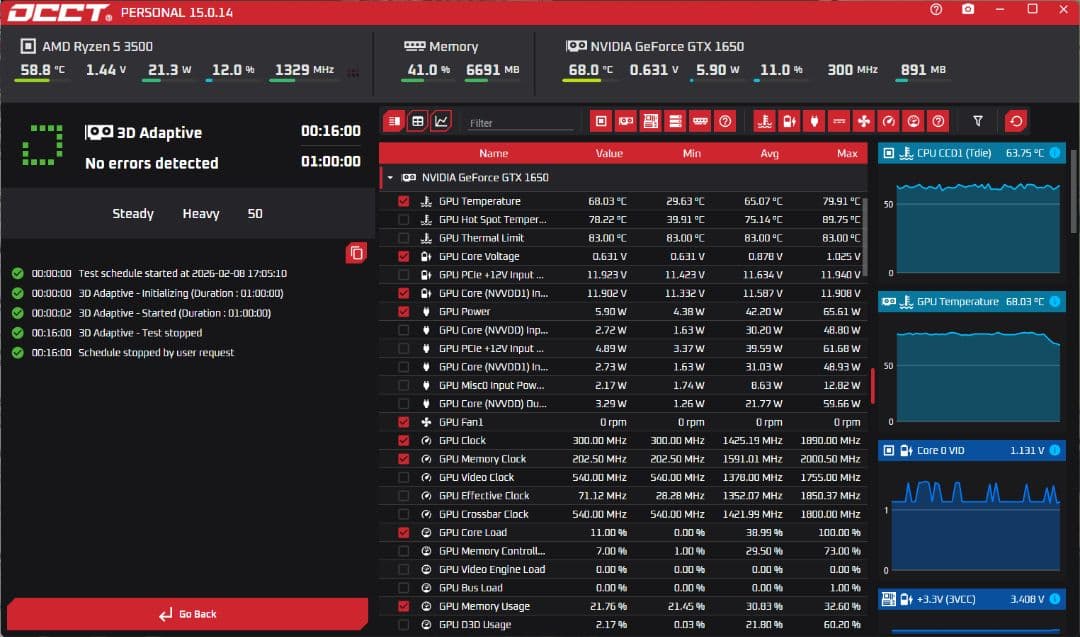This screenshot has width=1080, height=637.
Task: Click the reset min/max refresh icon
Action: pos(1016,121)
